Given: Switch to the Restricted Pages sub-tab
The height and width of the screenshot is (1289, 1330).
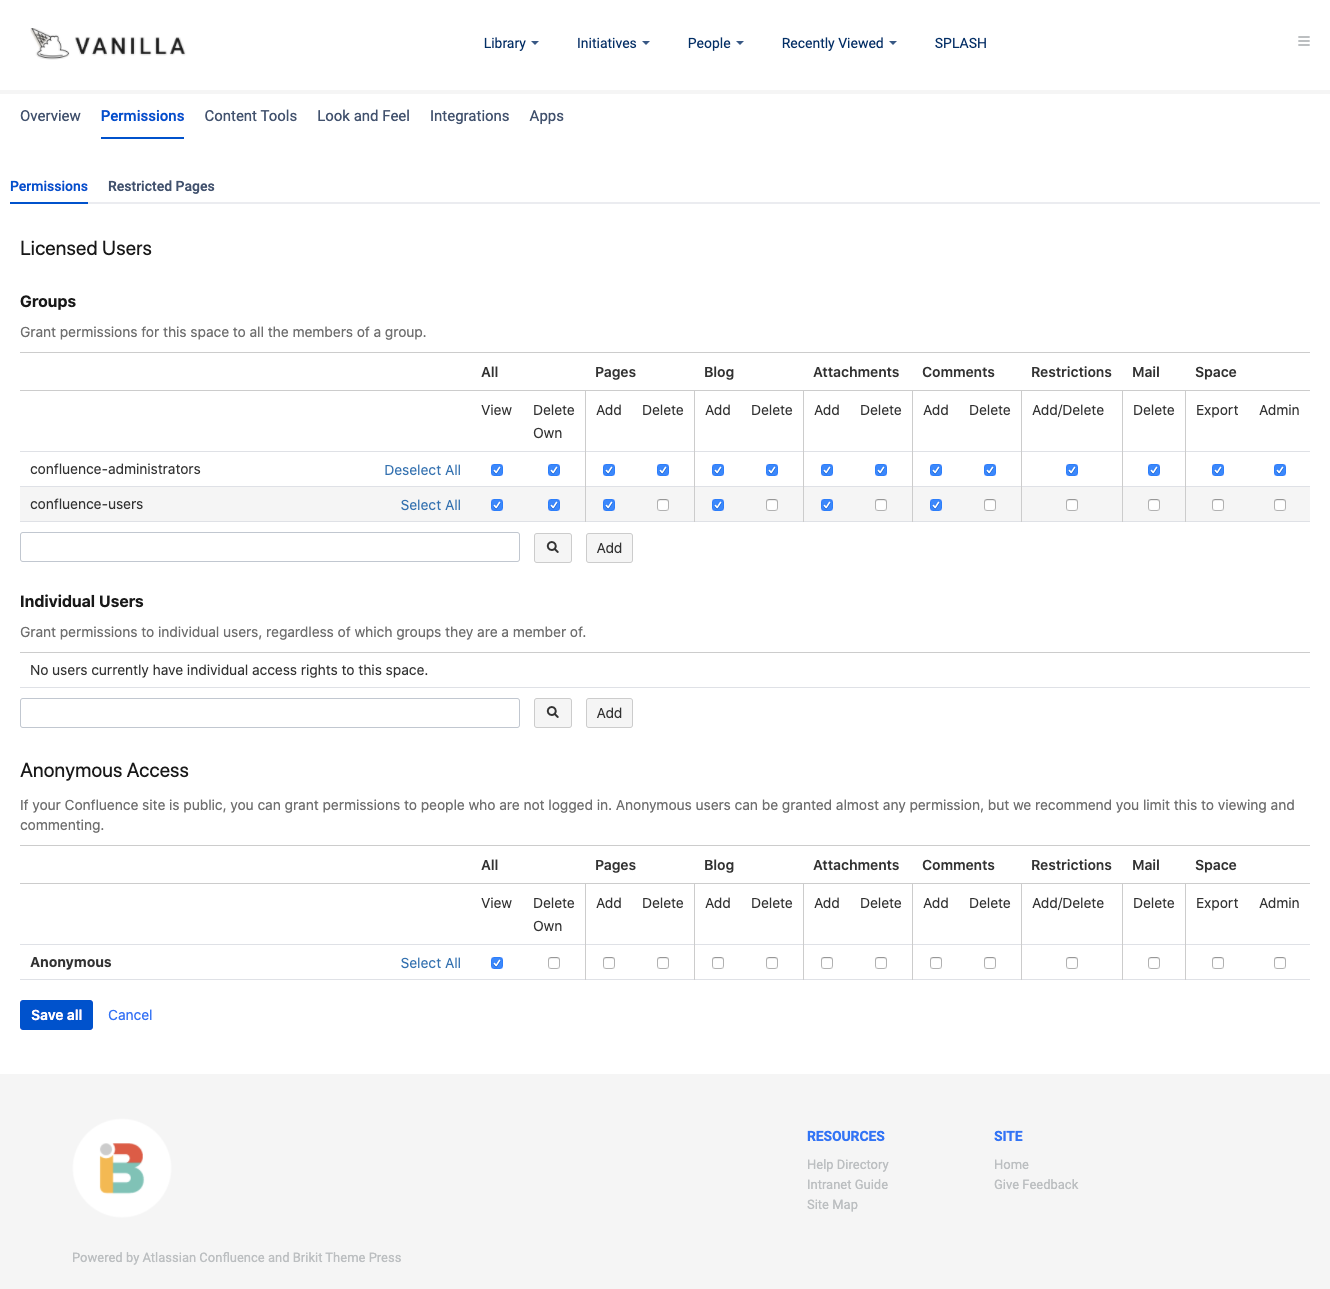Looking at the screenshot, I should (161, 186).
